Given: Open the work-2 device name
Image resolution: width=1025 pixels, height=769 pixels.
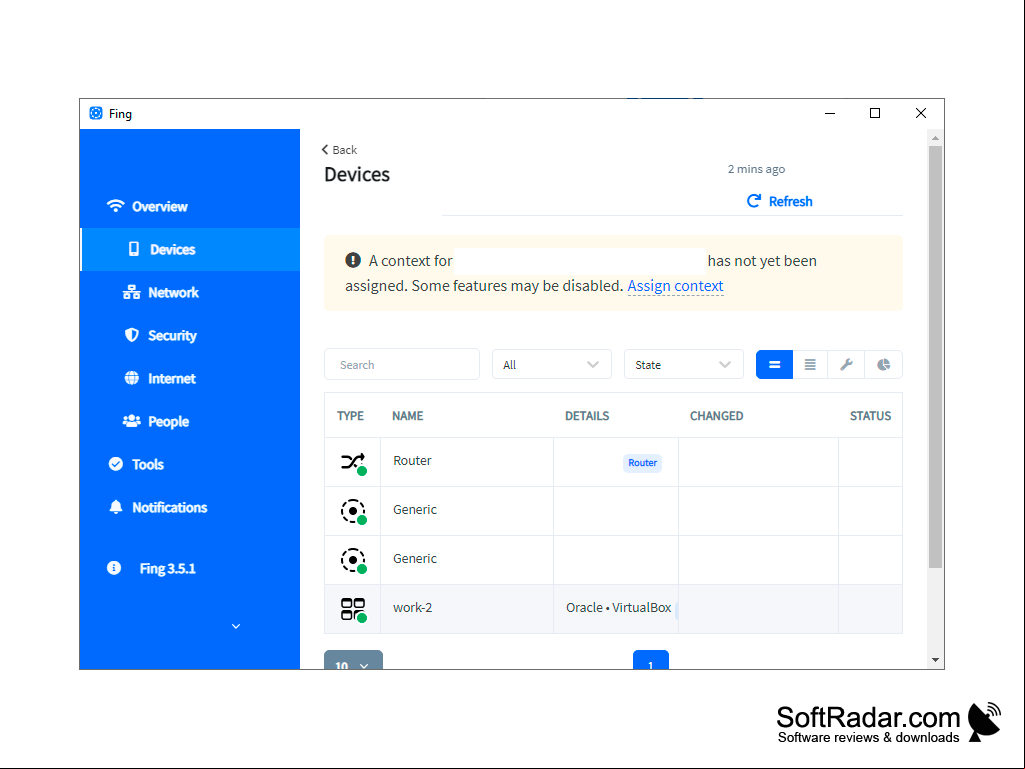Looking at the screenshot, I should 412,607.
